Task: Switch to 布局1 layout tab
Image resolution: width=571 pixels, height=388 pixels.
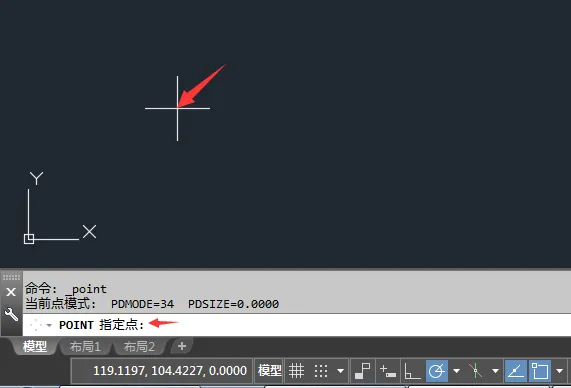Action: tap(85, 346)
